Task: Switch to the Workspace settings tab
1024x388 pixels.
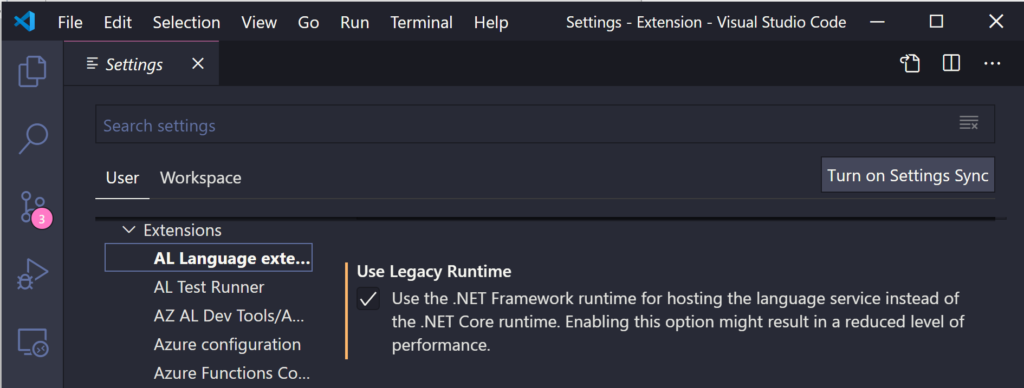Action: [200, 178]
